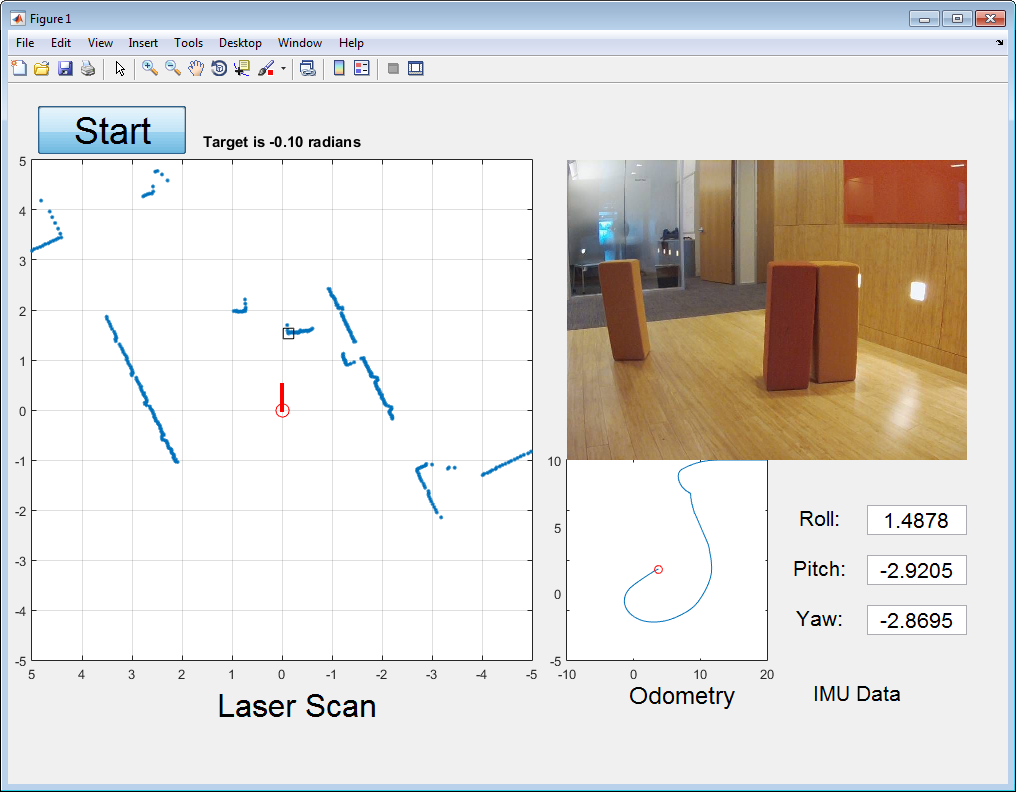Click the New Figure icon

point(18,68)
